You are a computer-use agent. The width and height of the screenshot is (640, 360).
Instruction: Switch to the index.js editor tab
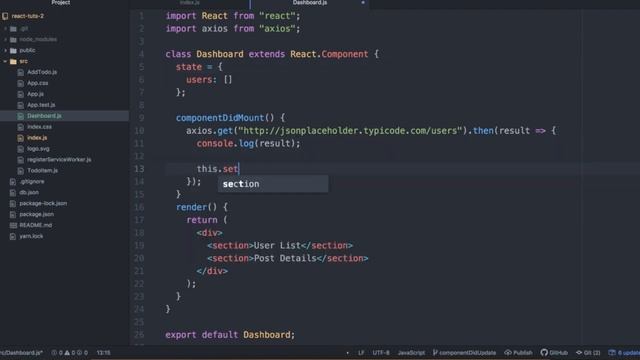coord(190,2)
